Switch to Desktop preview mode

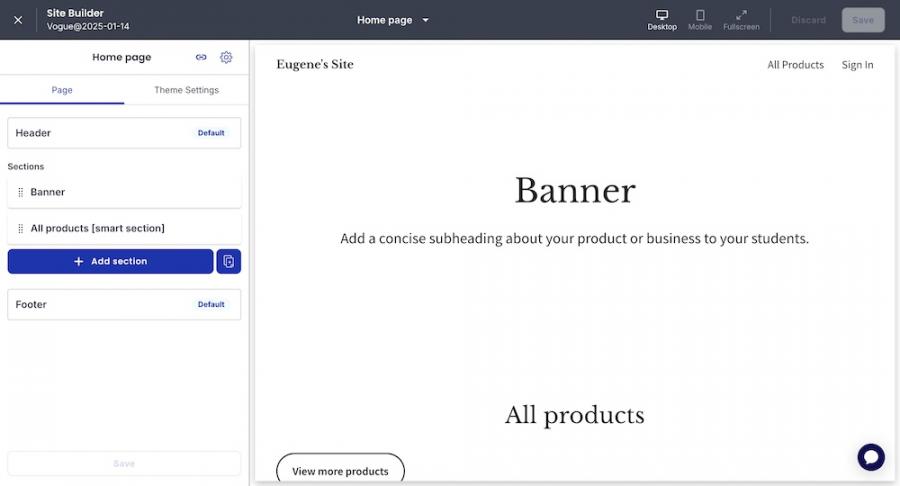tap(661, 20)
